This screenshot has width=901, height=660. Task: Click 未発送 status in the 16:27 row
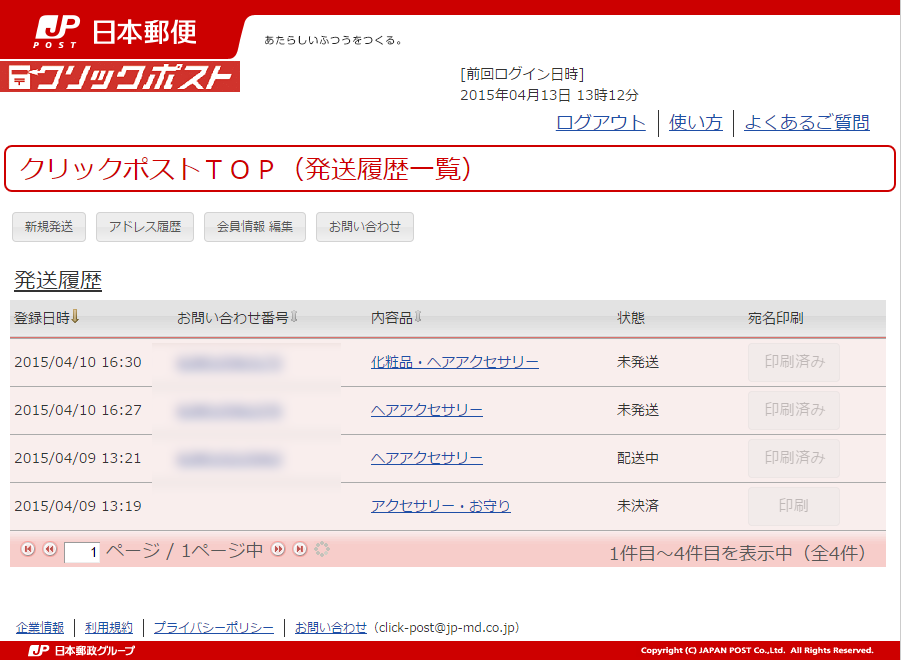pyautogui.click(x=638, y=410)
